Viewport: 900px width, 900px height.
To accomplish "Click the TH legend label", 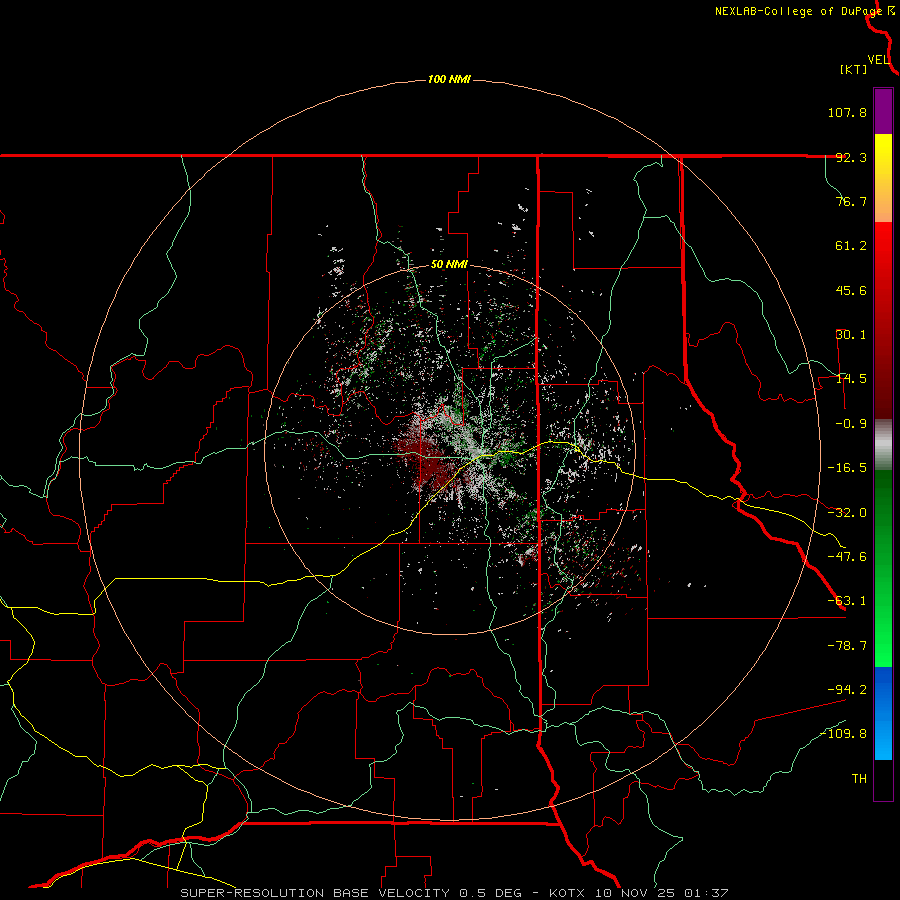I will point(859,778).
